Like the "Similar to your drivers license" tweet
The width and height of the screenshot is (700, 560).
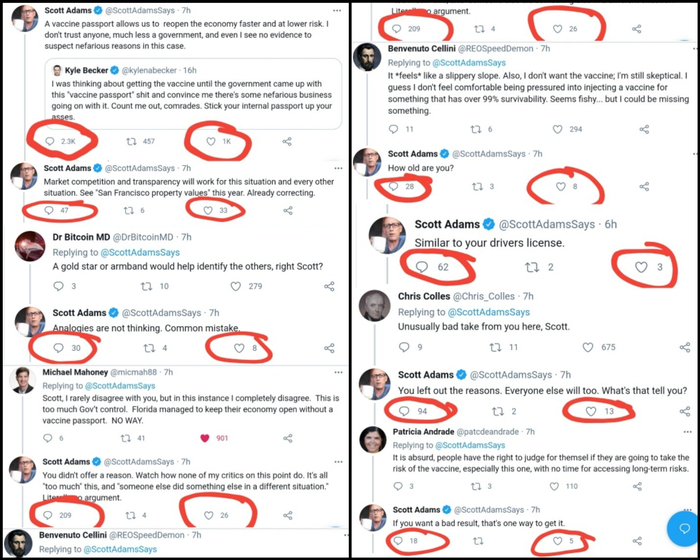pyautogui.click(x=642, y=267)
